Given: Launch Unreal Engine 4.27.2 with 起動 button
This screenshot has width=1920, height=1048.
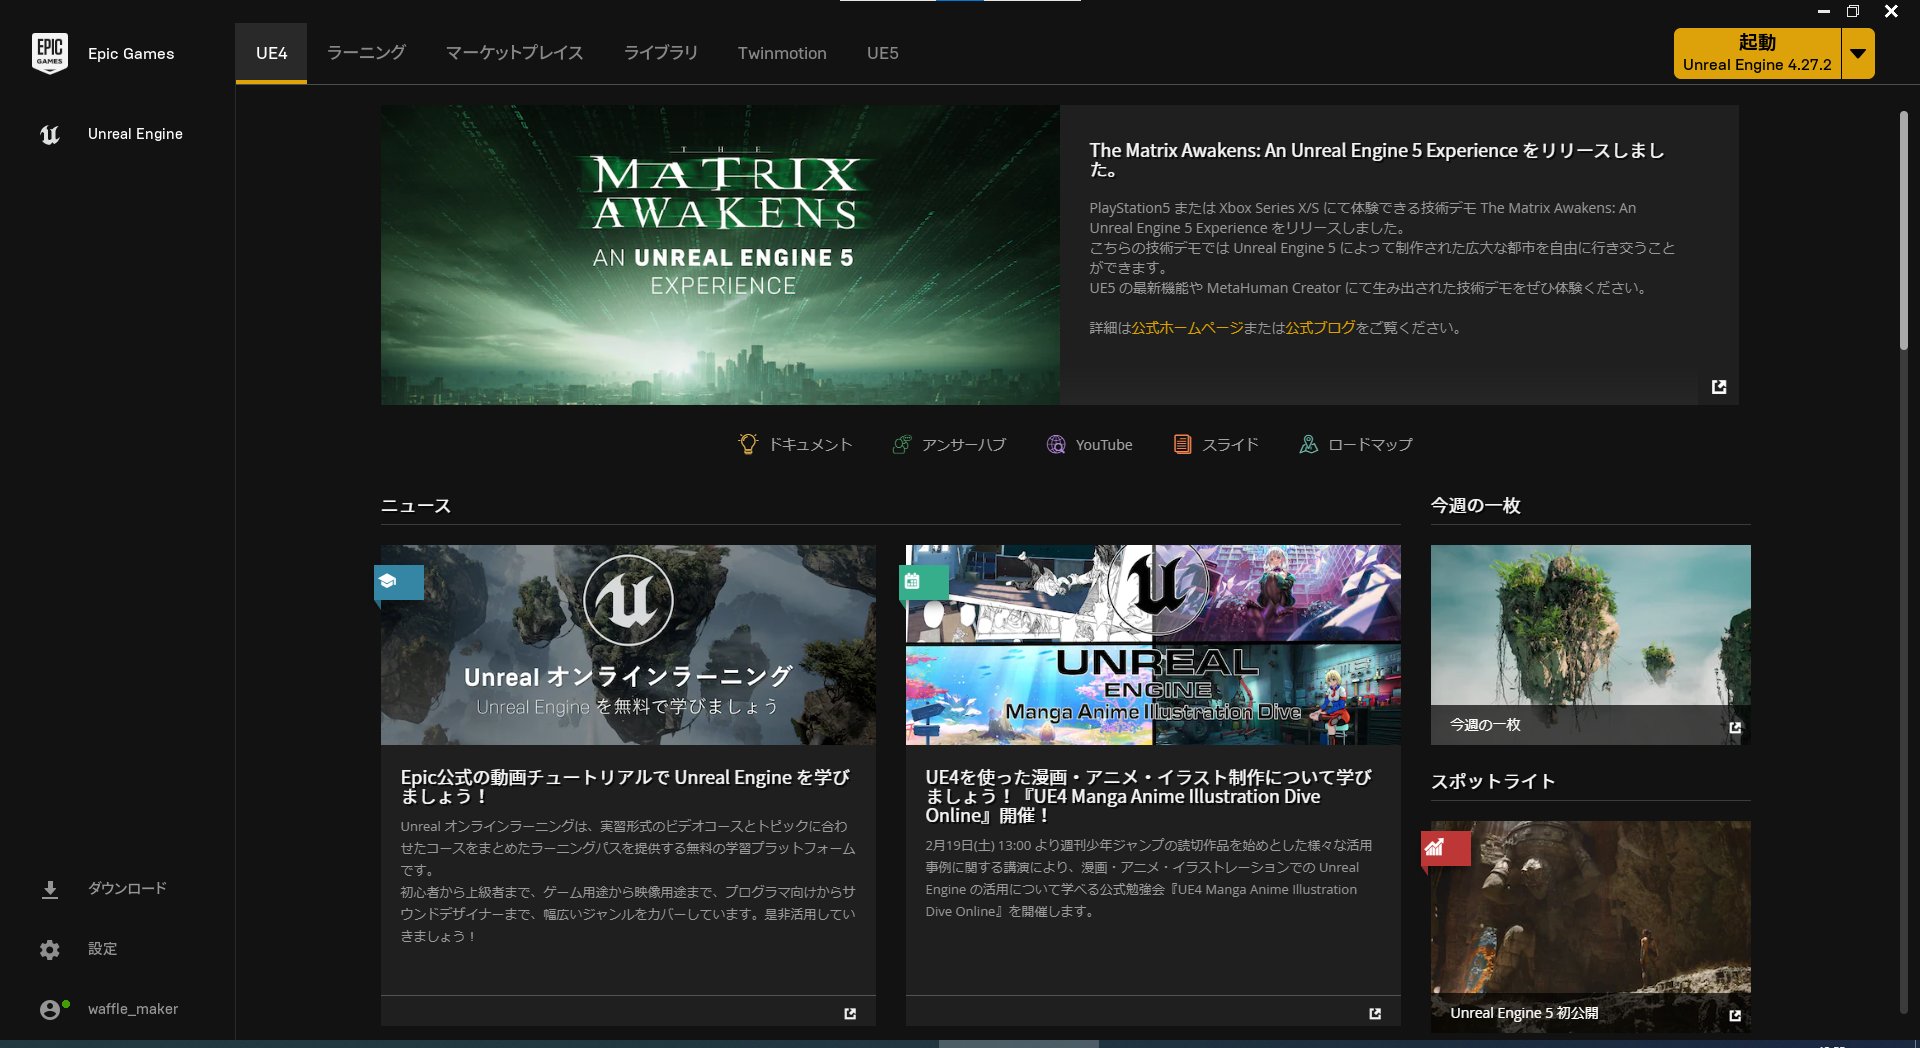Looking at the screenshot, I should 1757,53.
